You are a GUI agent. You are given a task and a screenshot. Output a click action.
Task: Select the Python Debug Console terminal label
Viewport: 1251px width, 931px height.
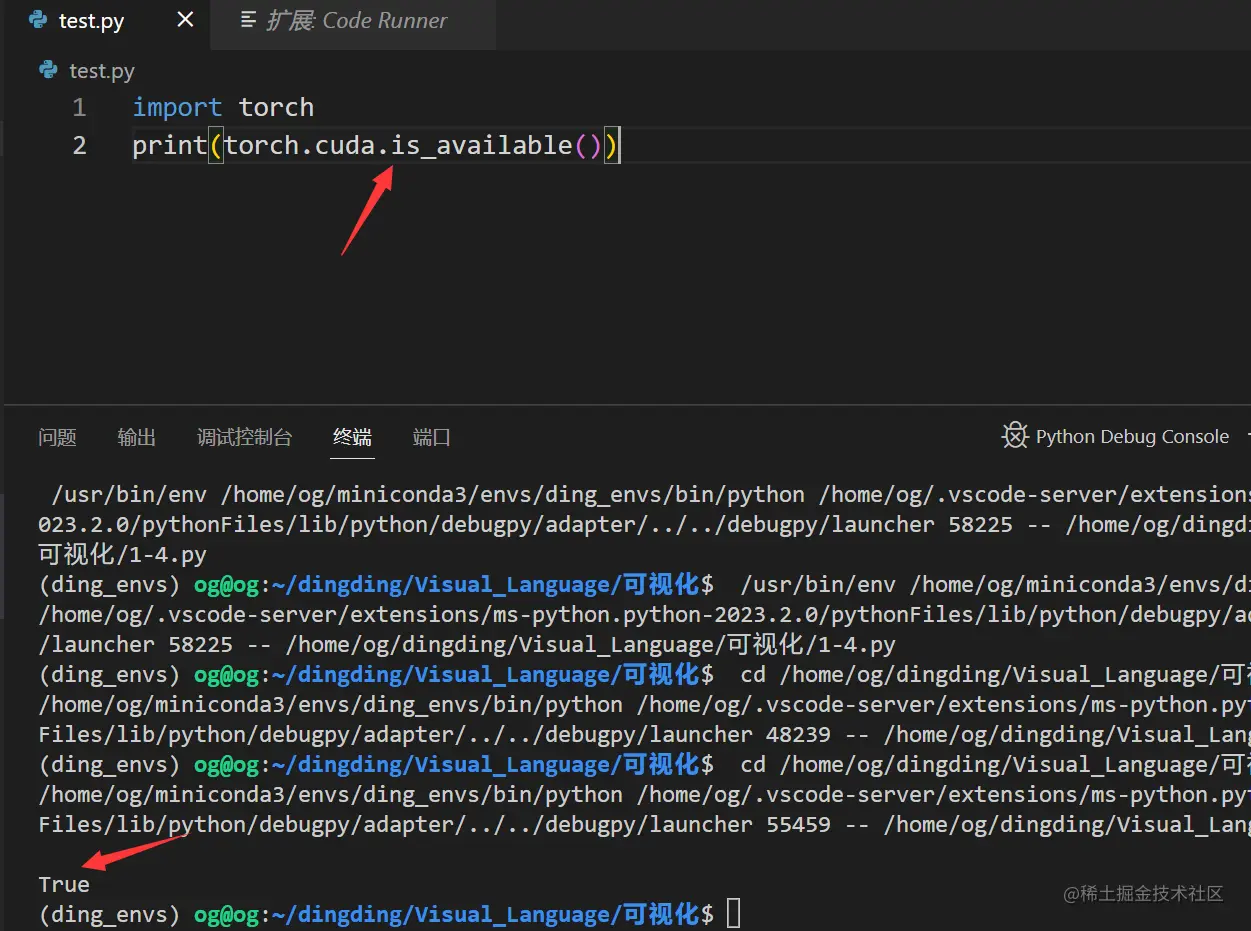pos(1132,437)
